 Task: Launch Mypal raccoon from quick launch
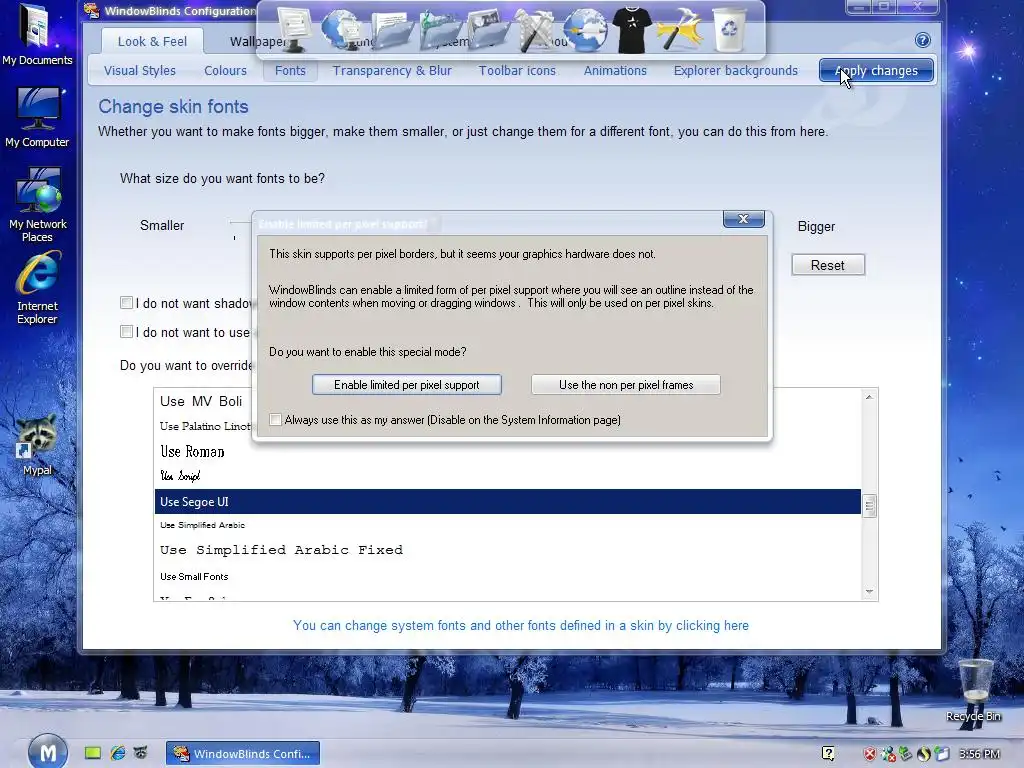[x=140, y=753]
